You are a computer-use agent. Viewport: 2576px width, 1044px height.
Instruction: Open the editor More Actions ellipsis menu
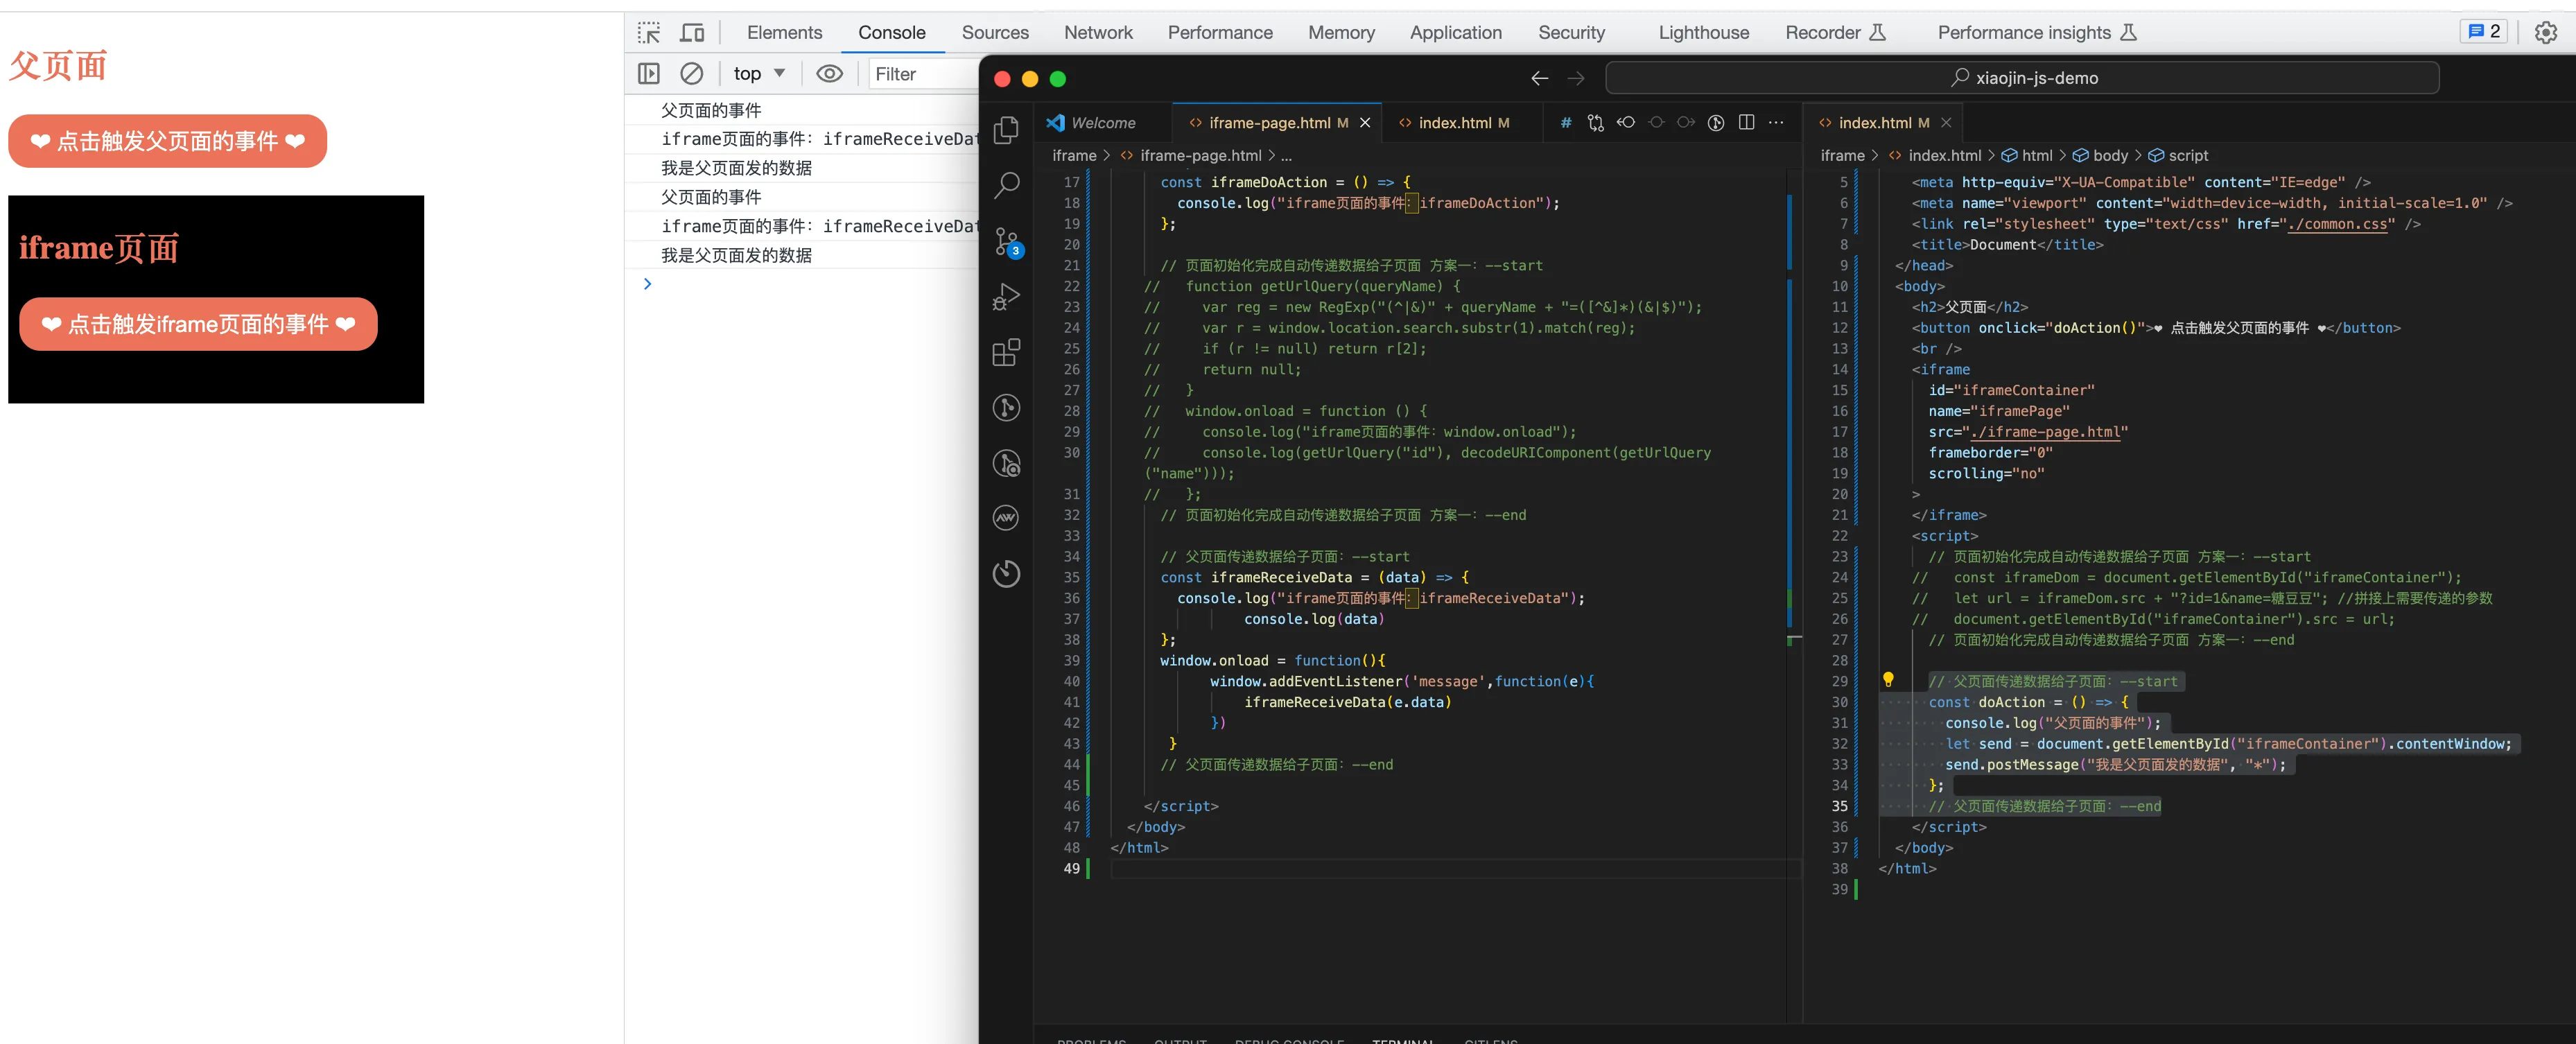pyautogui.click(x=1776, y=122)
